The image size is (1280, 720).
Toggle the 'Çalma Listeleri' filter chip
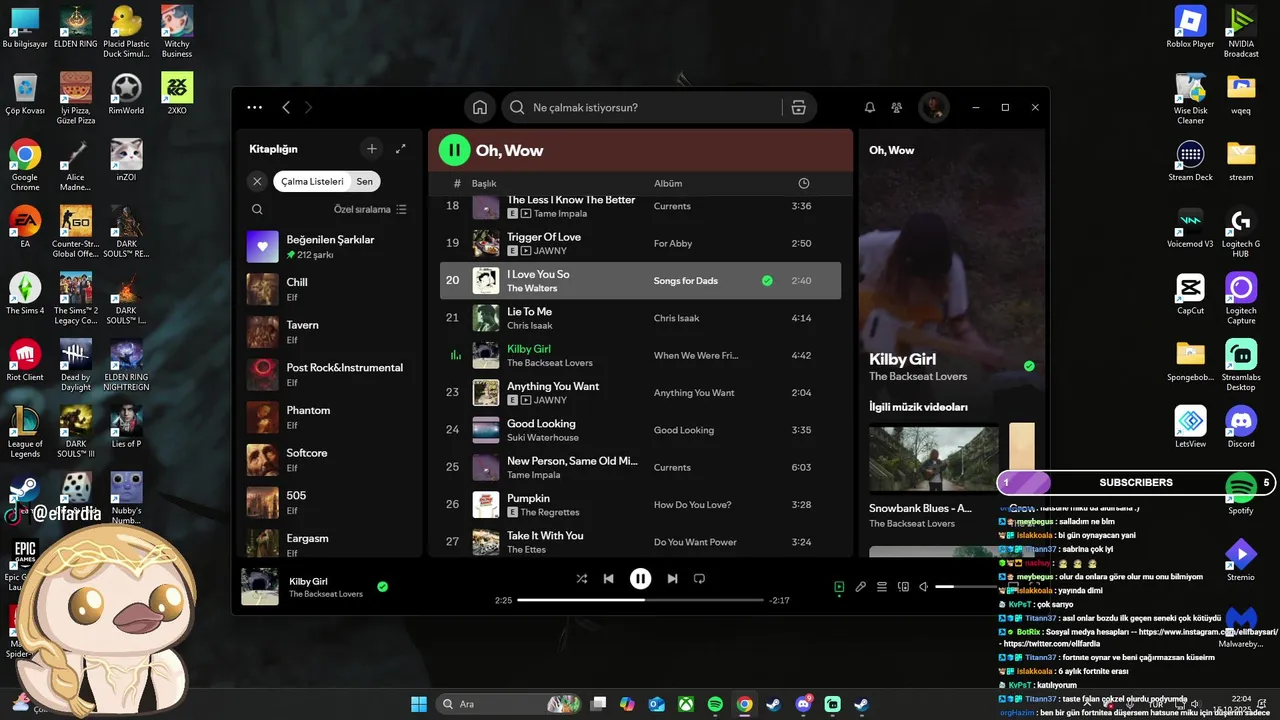(312, 181)
